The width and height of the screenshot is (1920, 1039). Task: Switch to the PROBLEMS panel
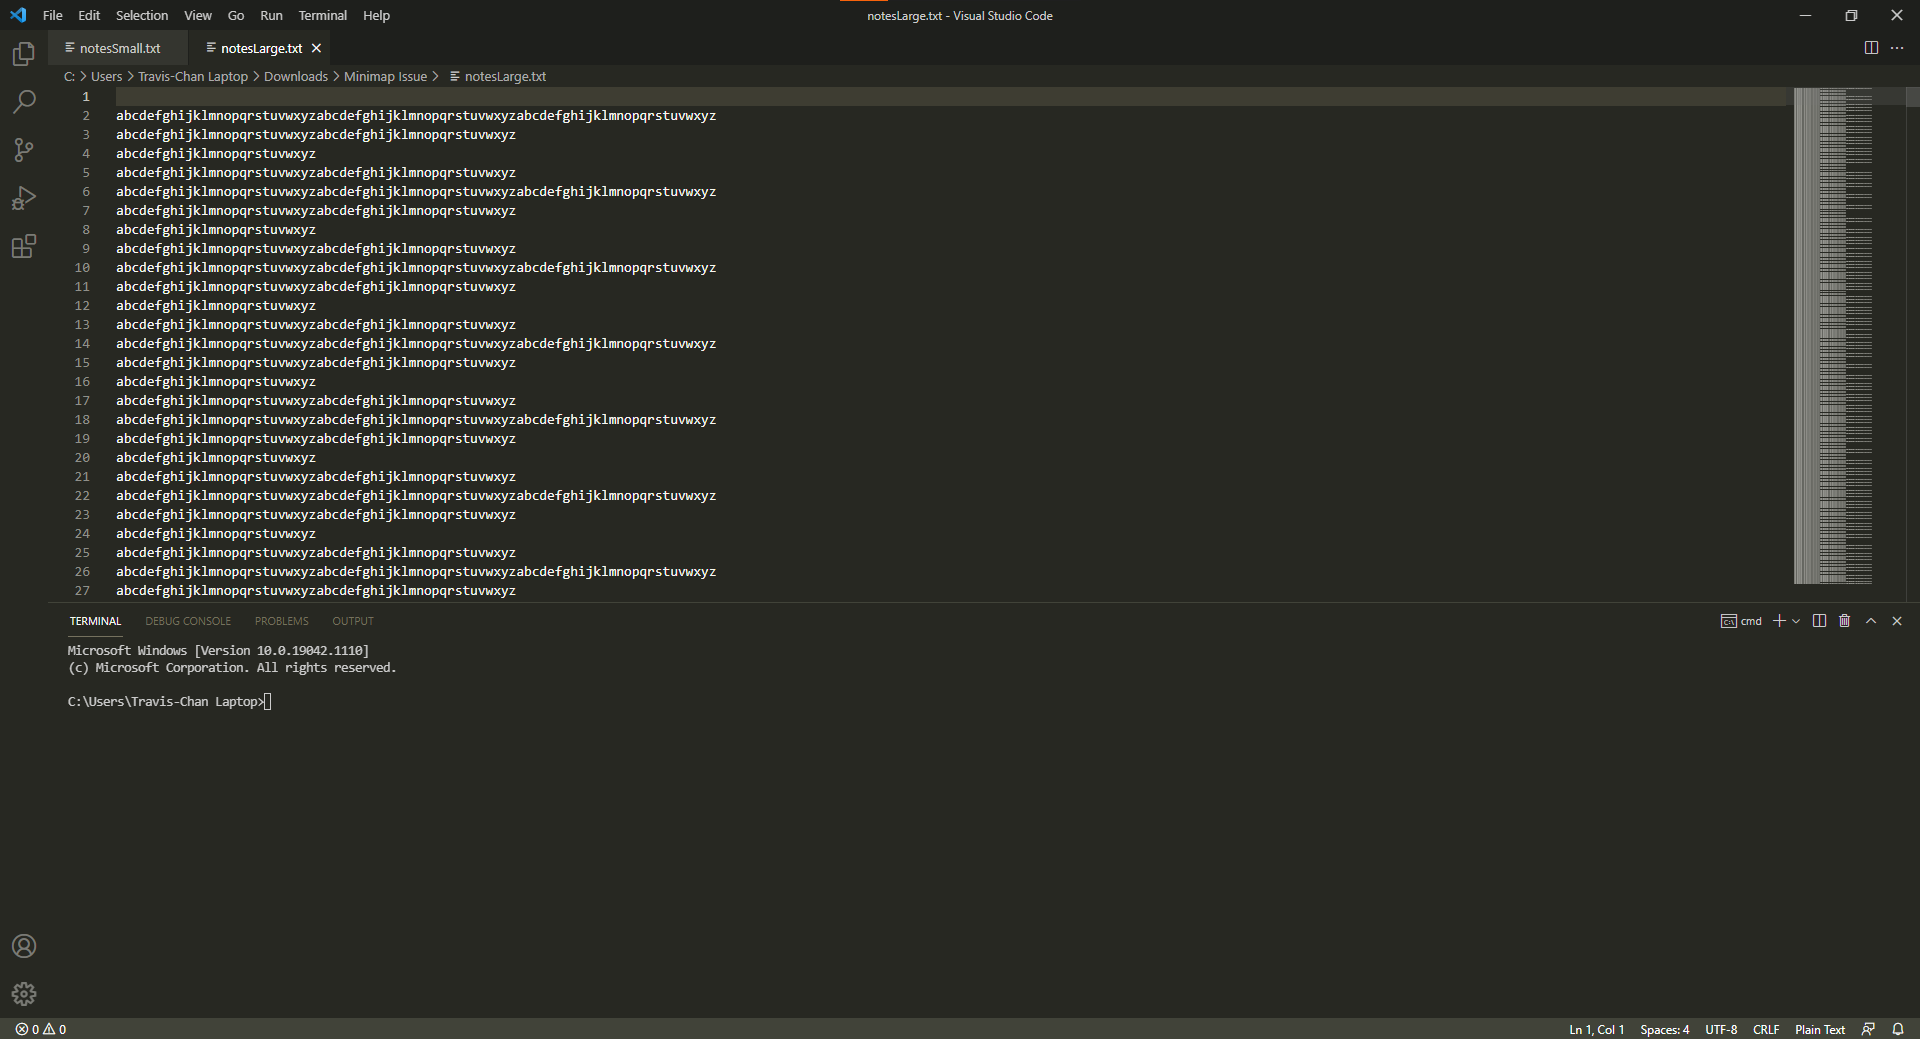(281, 621)
